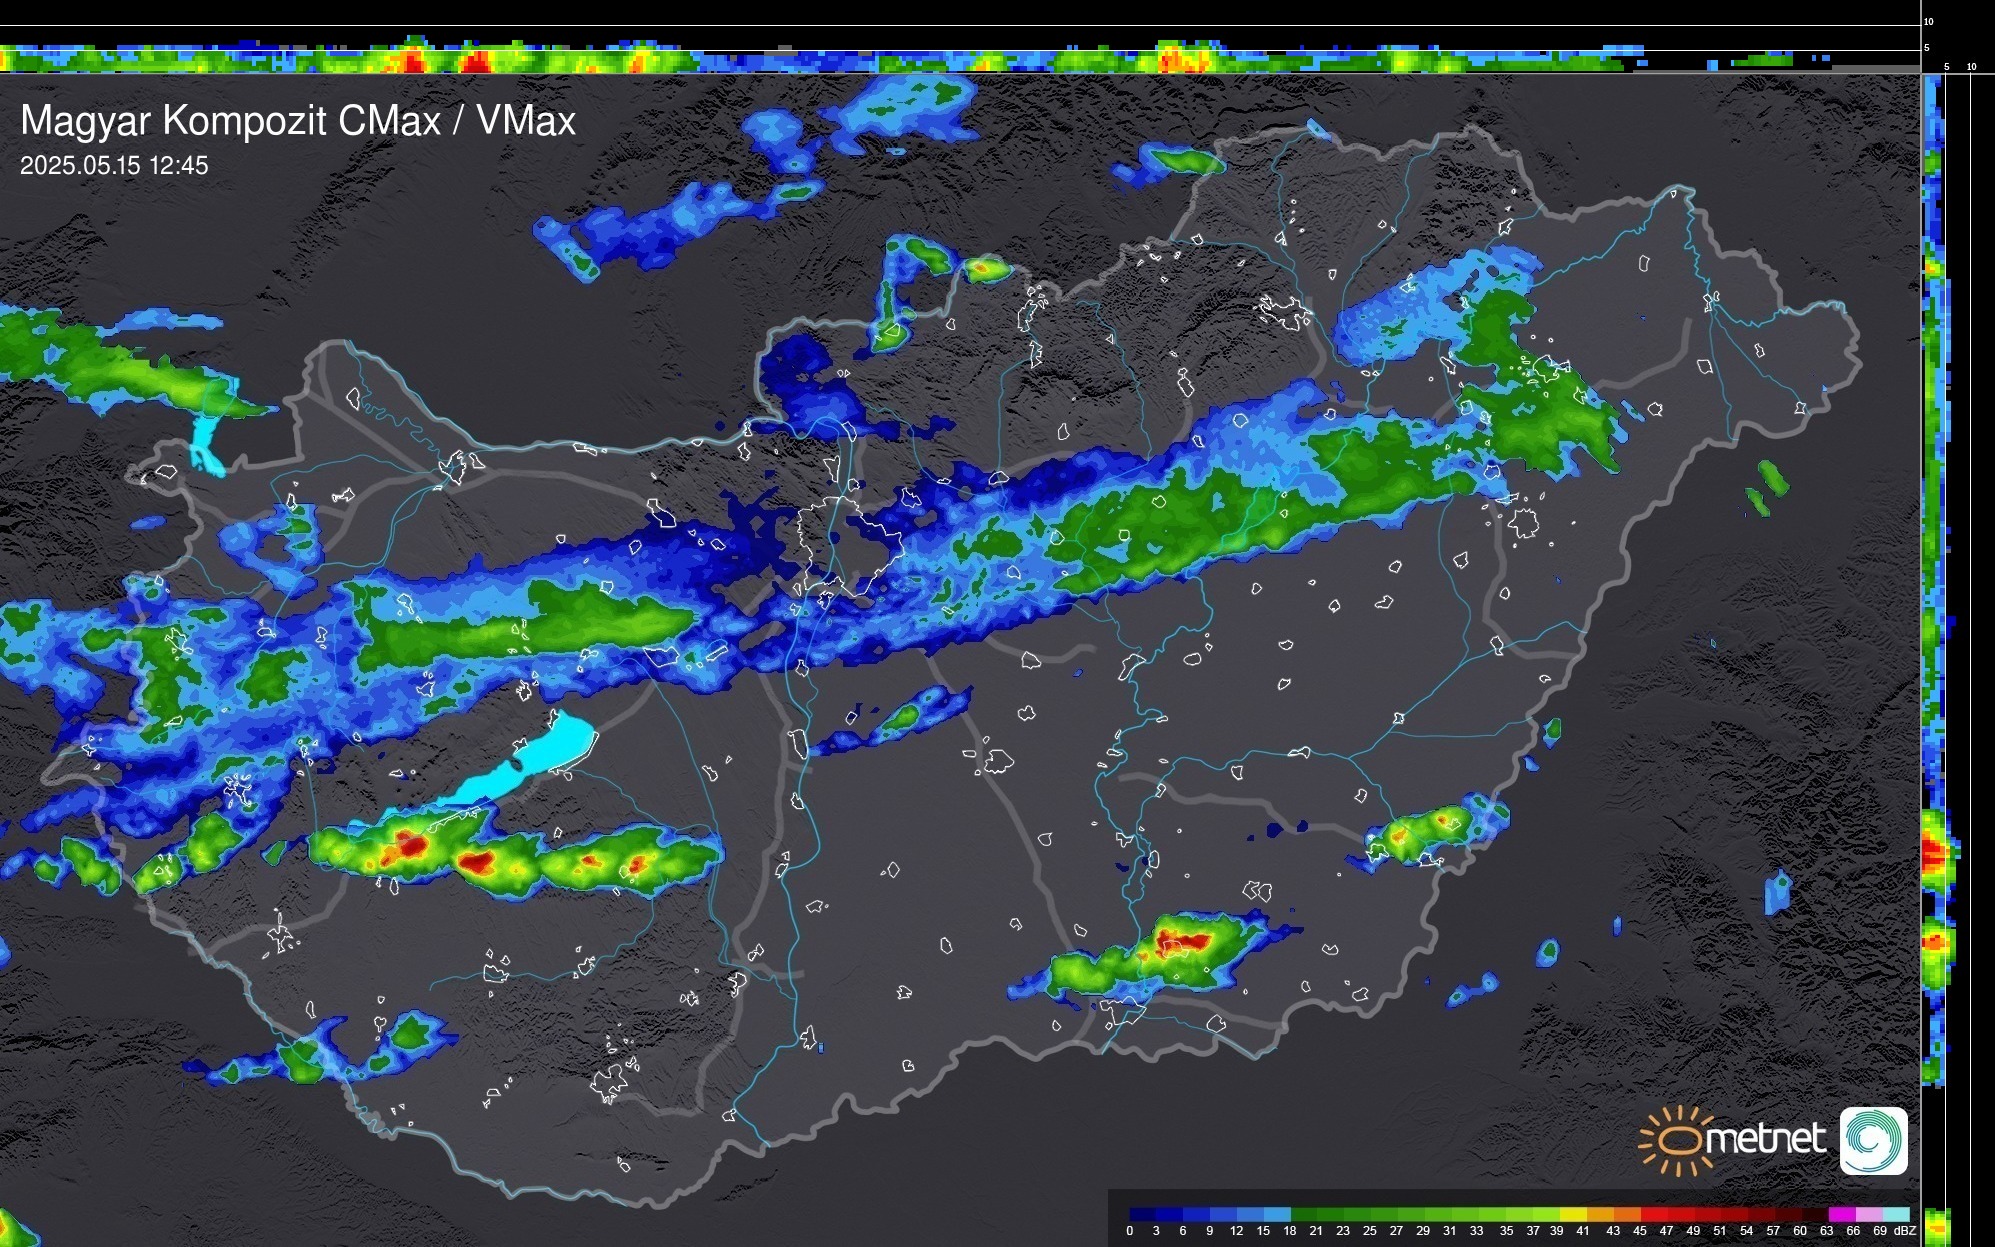The image size is (1995, 1247).
Task: Click the dBZ unit label on legend
Action: pyautogui.click(x=1904, y=1231)
